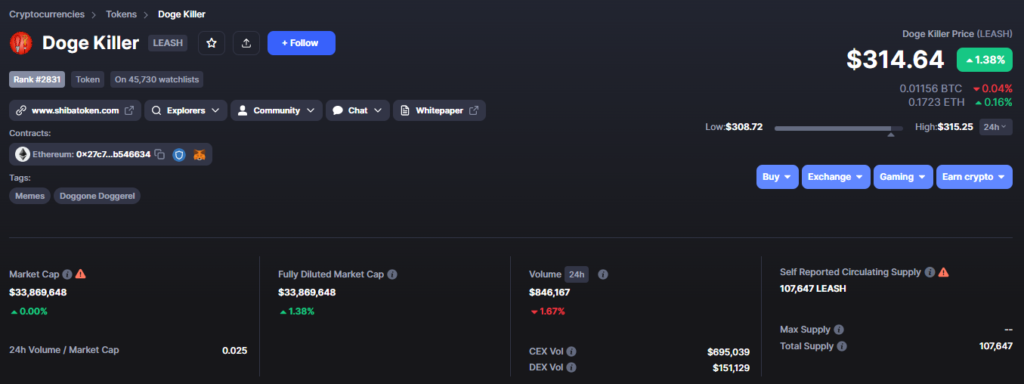Expand the Buy dropdown
Viewport: 1024px width, 384px height.
coord(777,177)
